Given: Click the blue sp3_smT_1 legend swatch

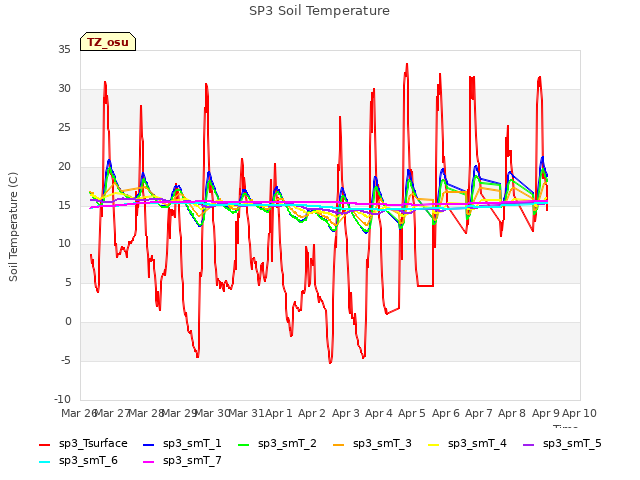Looking at the screenshot, I should [x=149, y=444].
